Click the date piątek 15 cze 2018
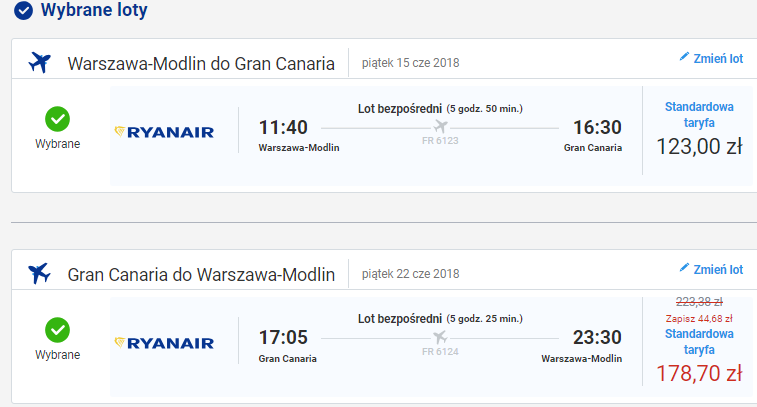This screenshot has height=407, width=757. tap(410, 63)
